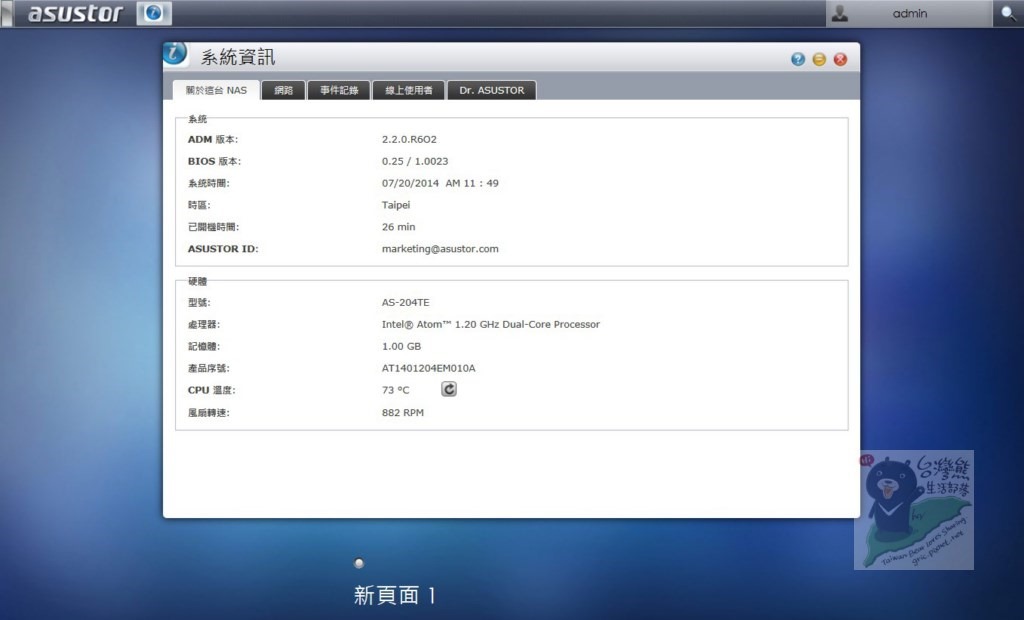The image size is (1024, 620).
Task: Open the 事件記錄 tab
Action: (339, 90)
